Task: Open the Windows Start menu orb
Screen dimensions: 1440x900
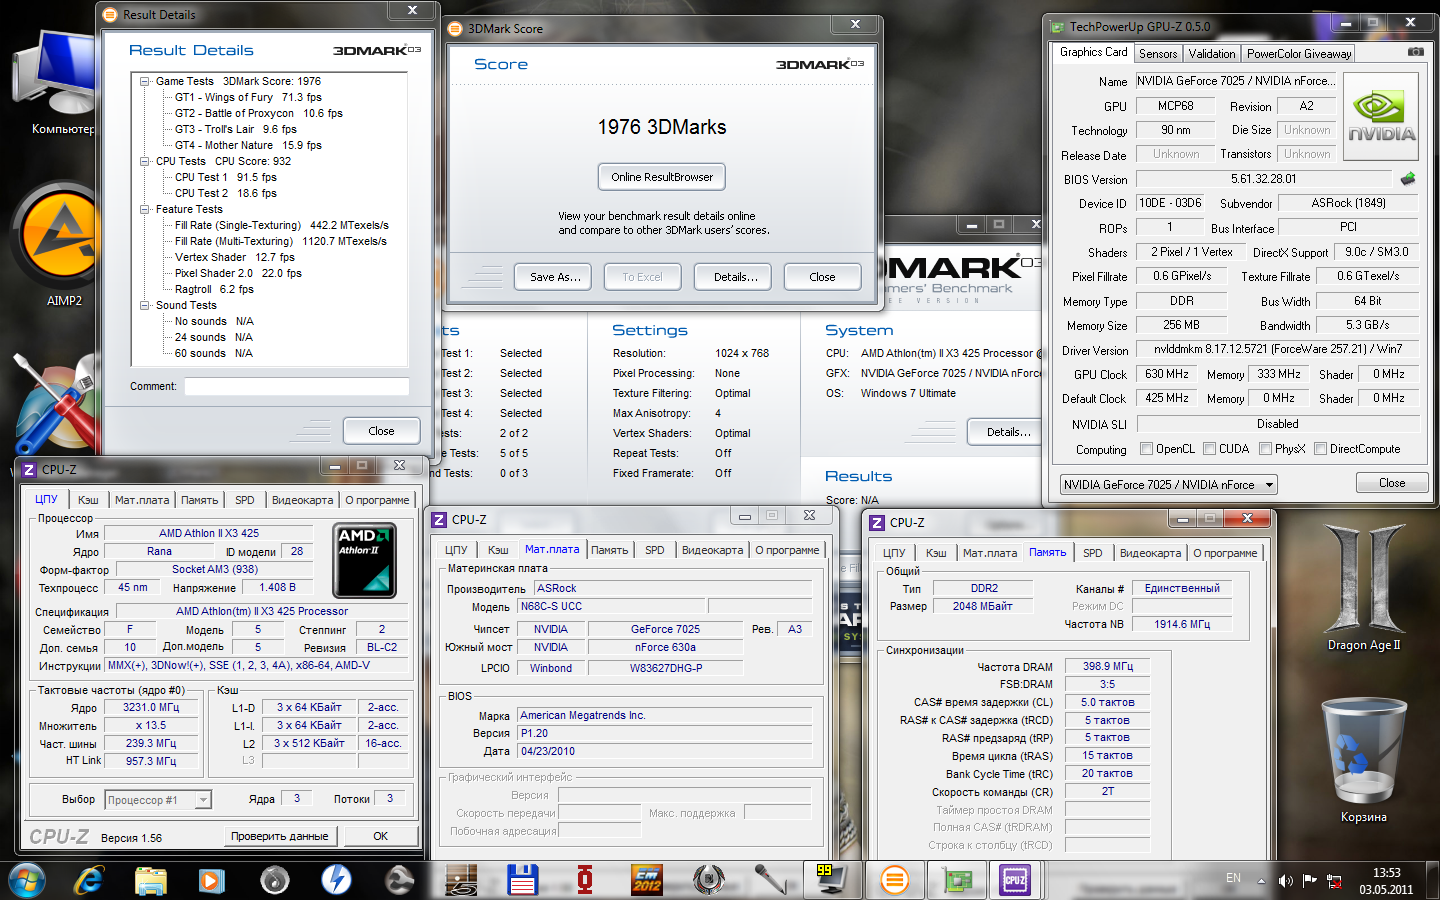Action: pos(27,880)
